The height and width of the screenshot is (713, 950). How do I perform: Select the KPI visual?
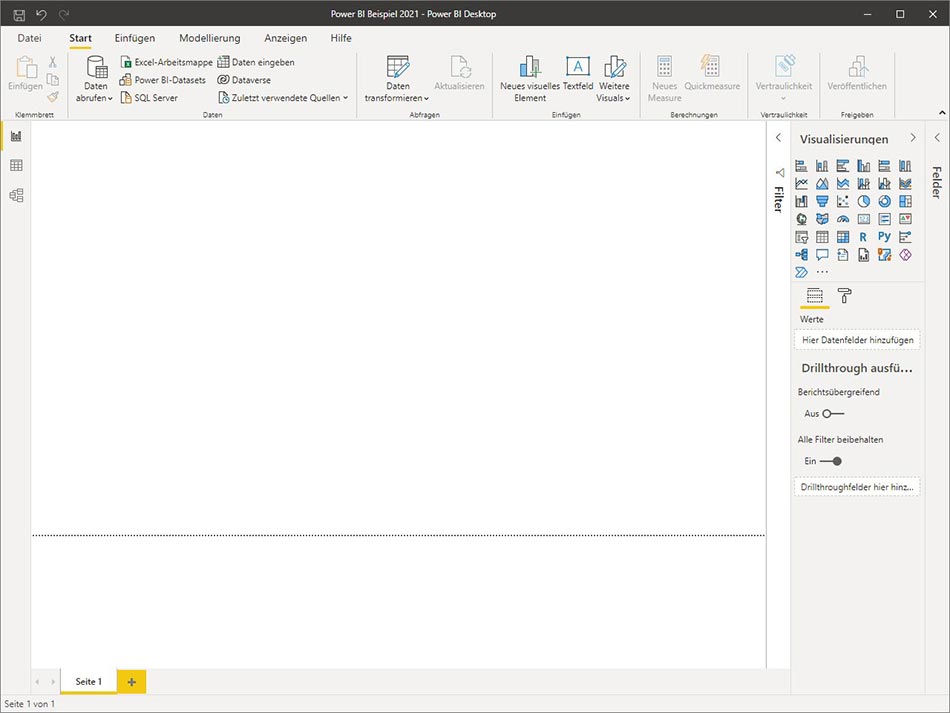click(x=905, y=219)
